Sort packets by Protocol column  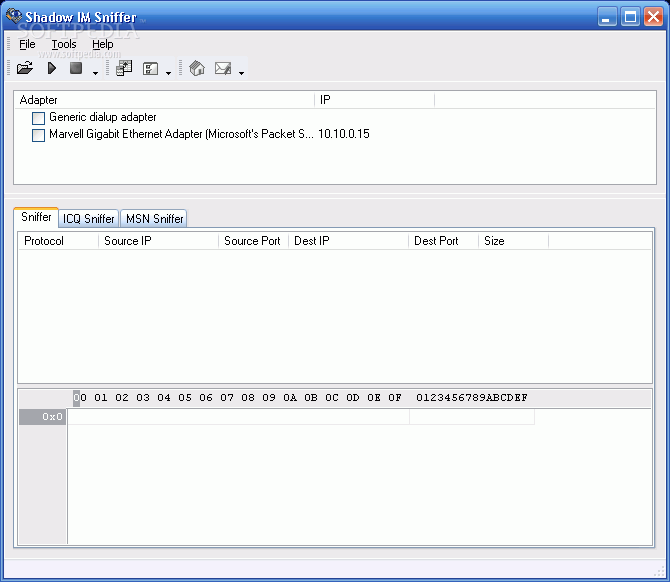click(x=59, y=241)
